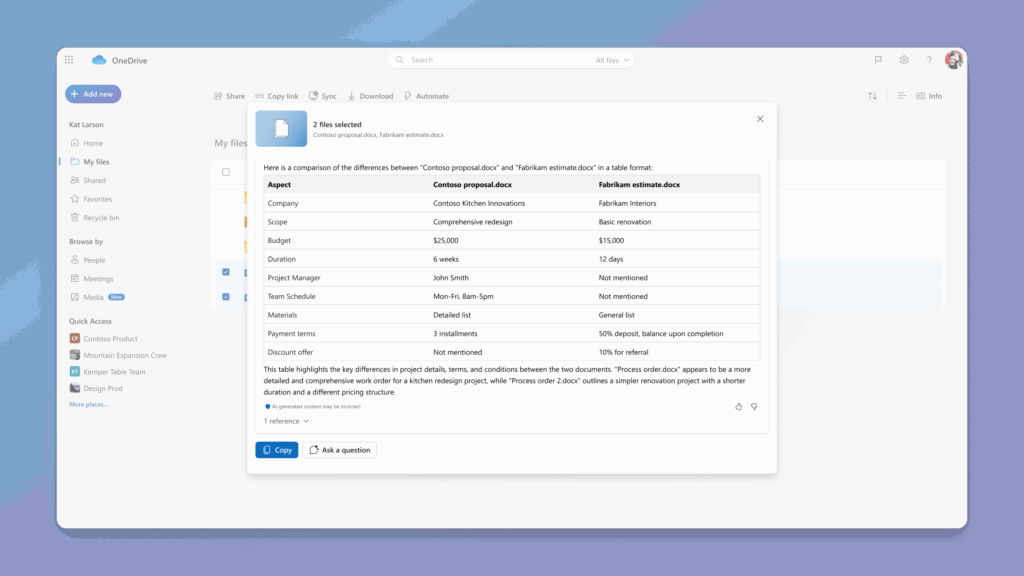Open the flag icon in the header
1024x576 pixels.
pos(878,60)
